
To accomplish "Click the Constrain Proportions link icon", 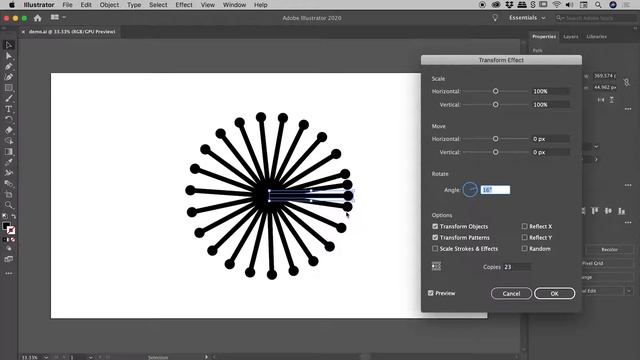I will [627, 82].
